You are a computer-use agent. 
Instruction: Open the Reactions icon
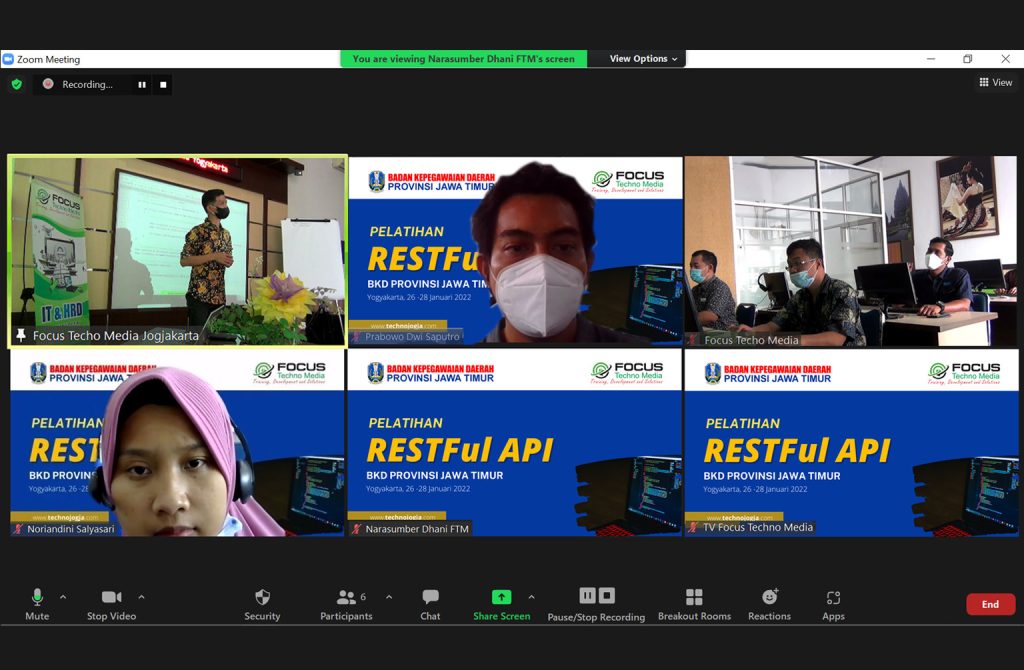[769, 597]
